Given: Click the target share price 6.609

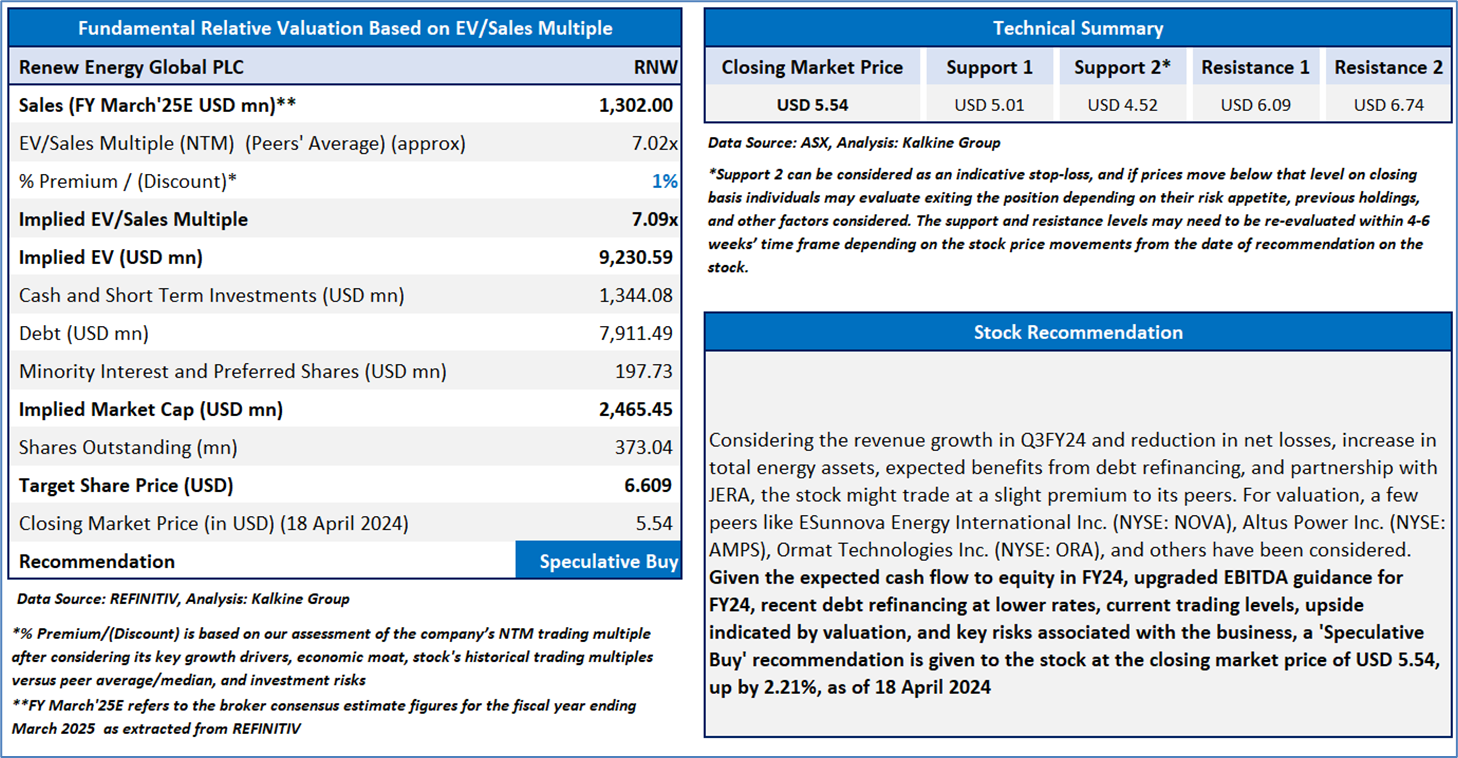Looking at the screenshot, I should [x=648, y=485].
